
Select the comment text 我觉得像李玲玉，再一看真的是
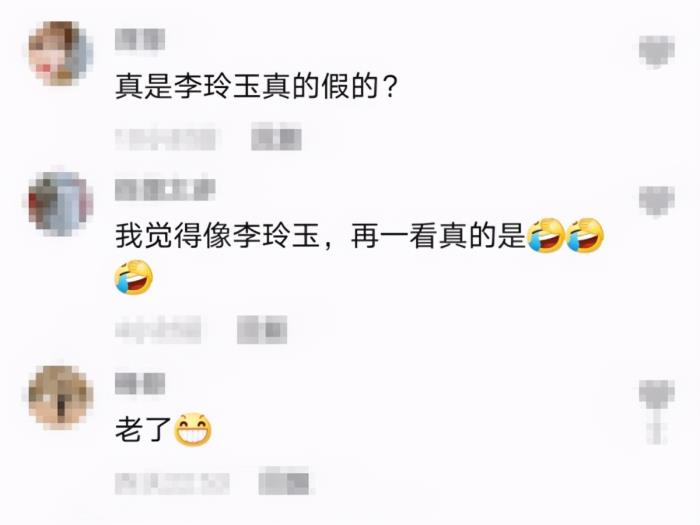320,236
